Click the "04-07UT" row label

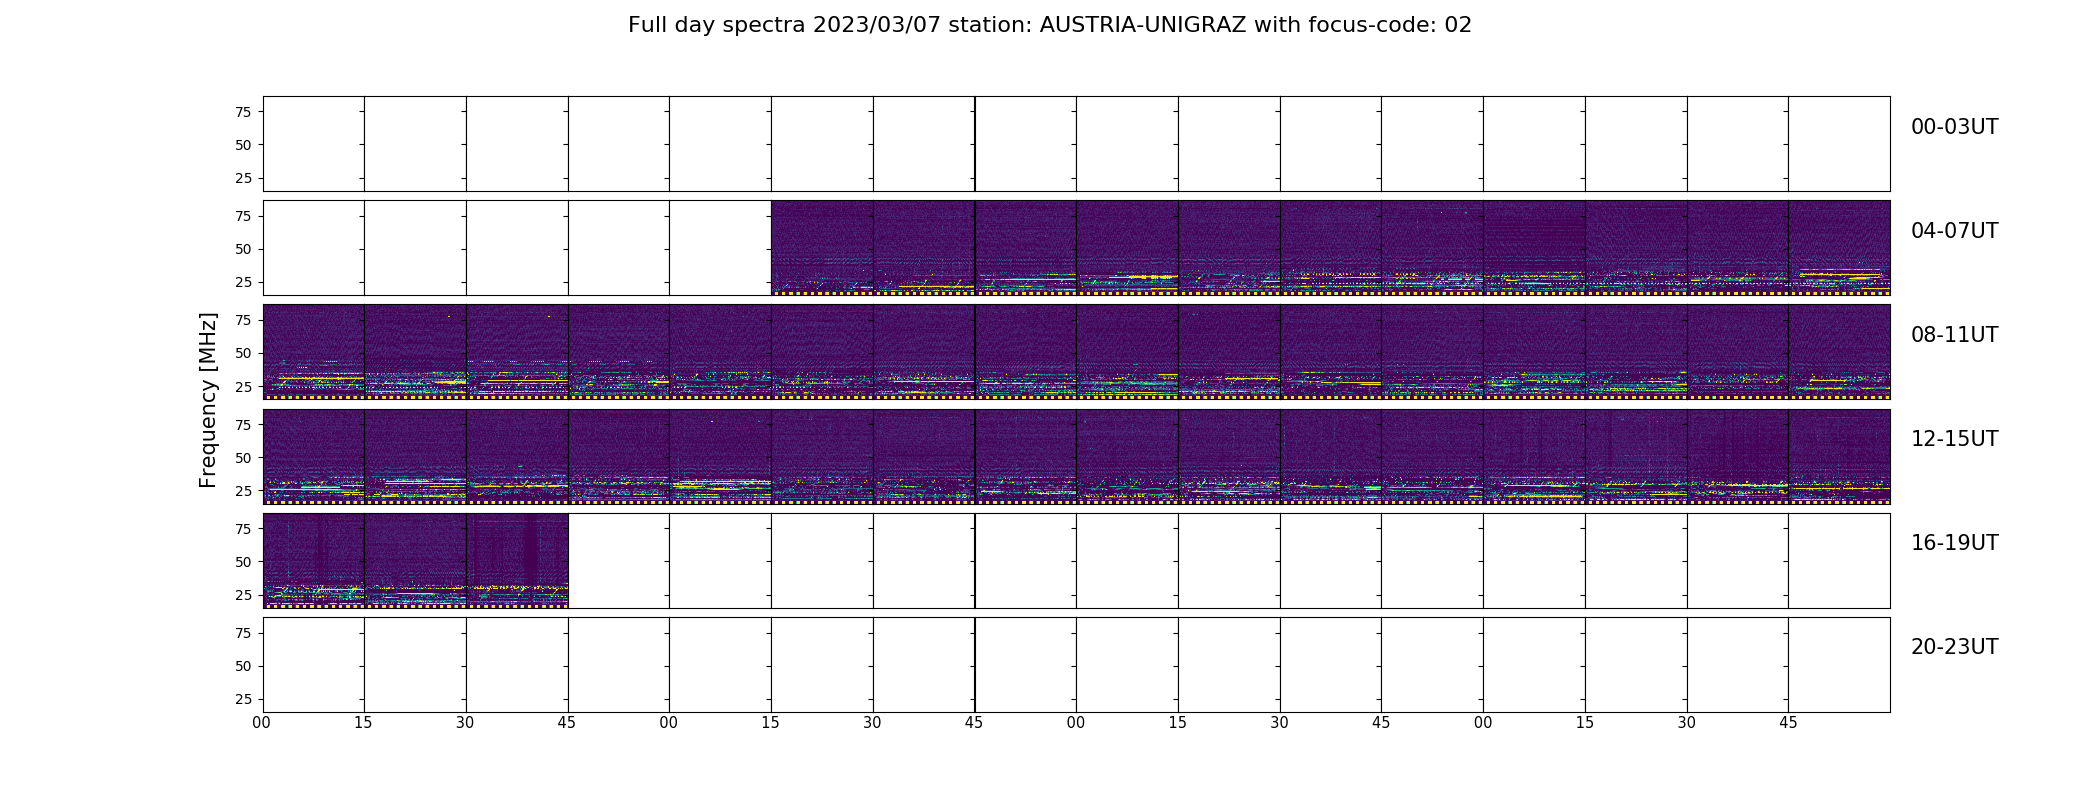(1954, 231)
